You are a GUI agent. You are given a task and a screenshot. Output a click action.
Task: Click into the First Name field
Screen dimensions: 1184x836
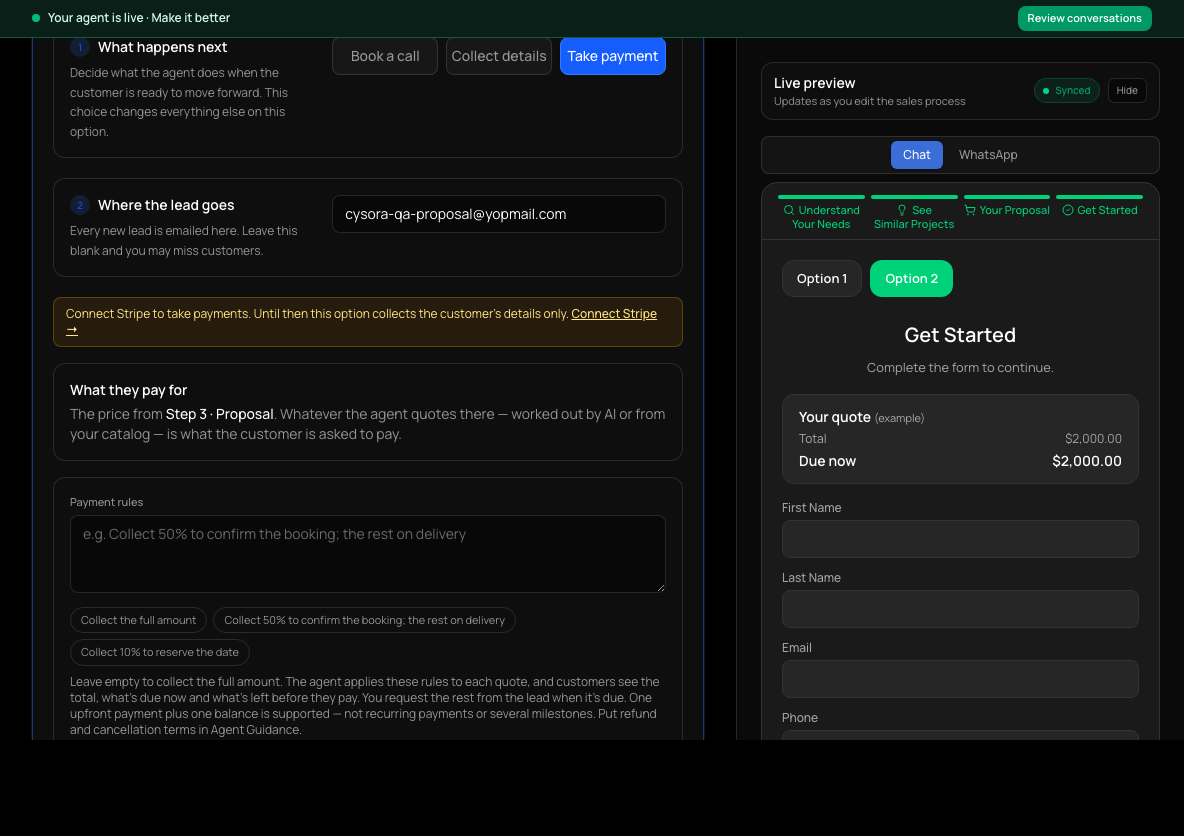[x=960, y=539]
